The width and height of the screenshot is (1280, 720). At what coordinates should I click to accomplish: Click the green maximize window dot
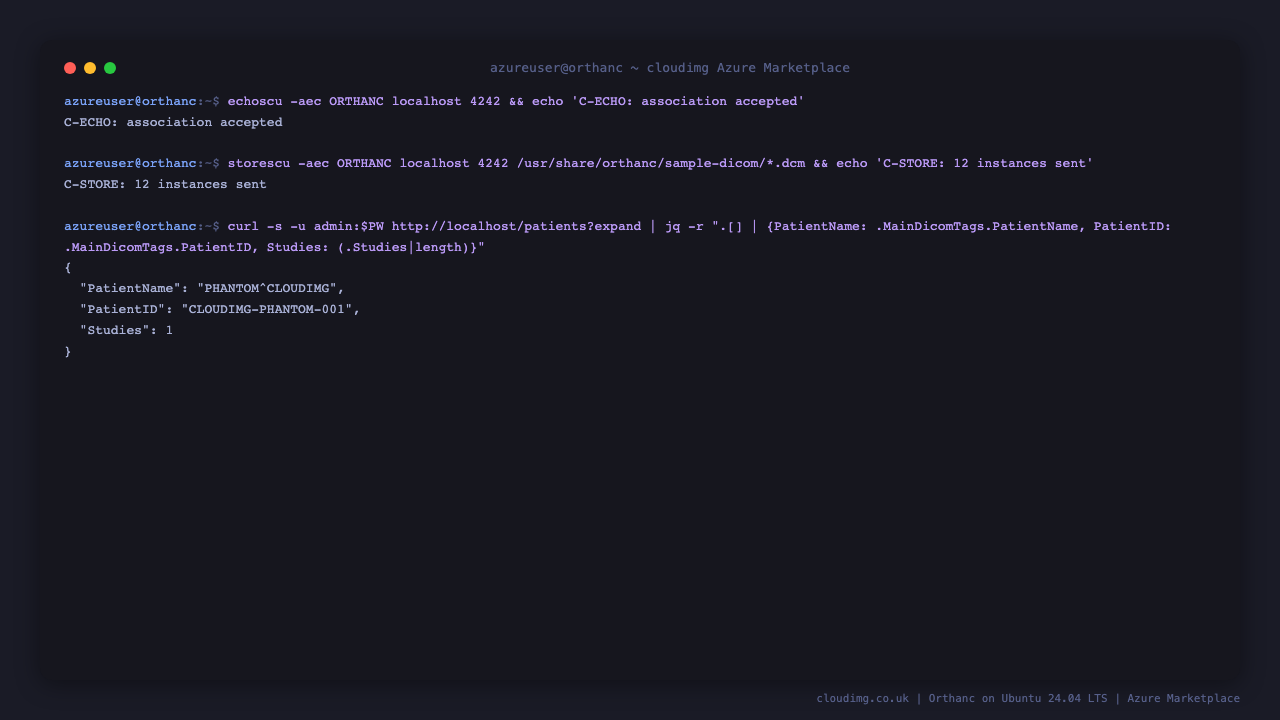110,68
